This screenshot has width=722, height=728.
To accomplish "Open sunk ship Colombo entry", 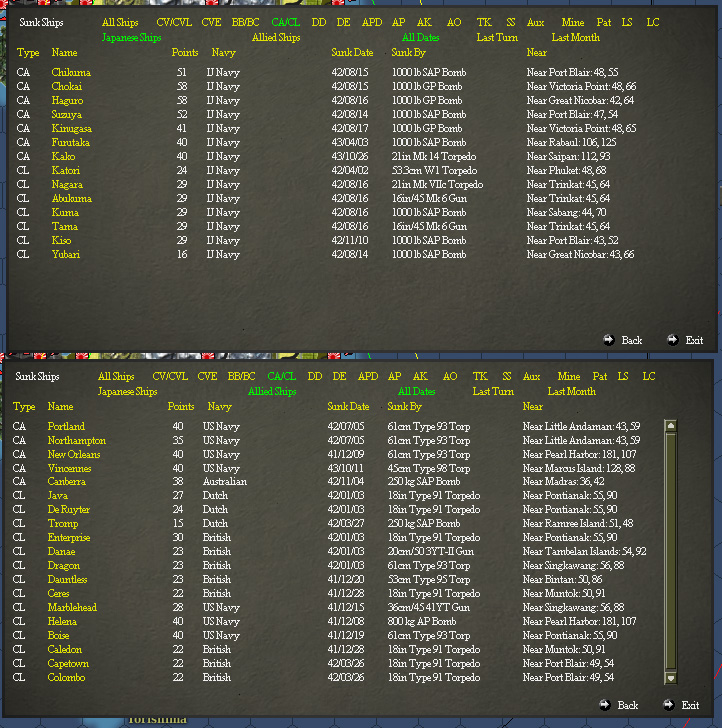I will tap(66, 677).
